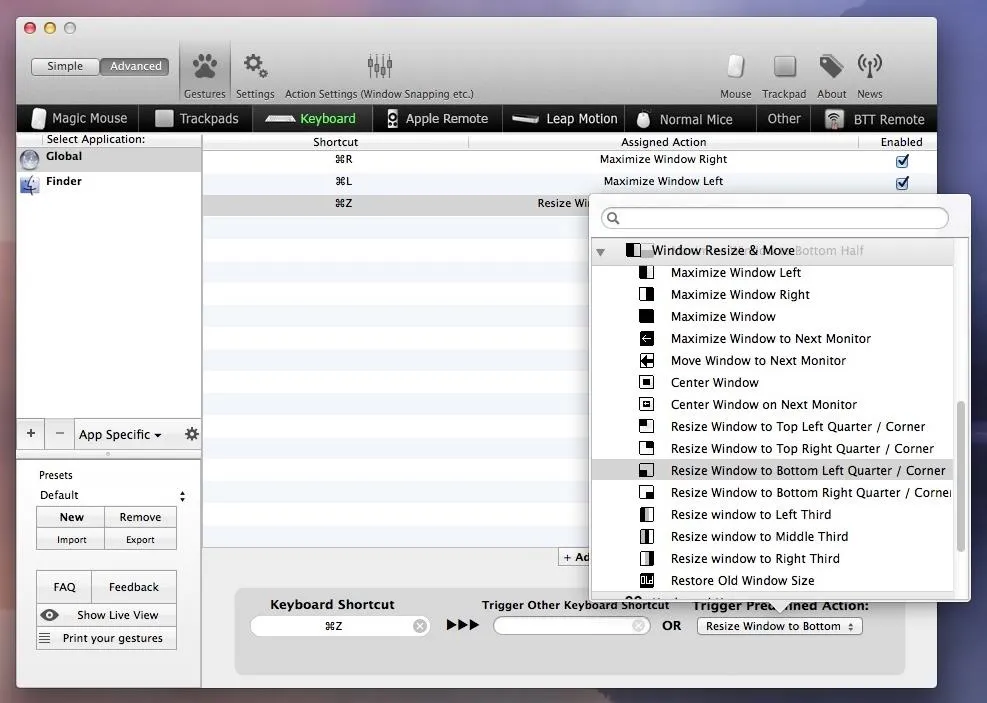Click the gear icon beside App Specific
This screenshot has width=987, height=703.
tap(191, 434)
